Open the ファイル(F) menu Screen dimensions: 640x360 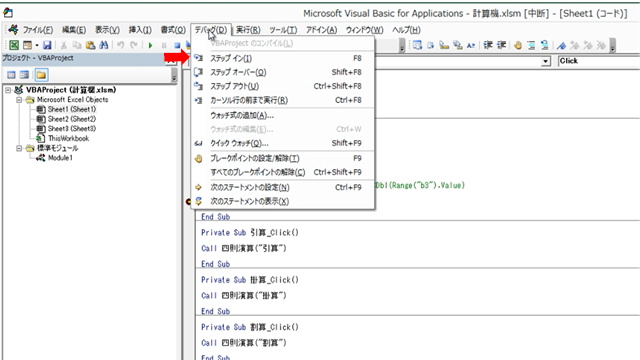click(38, 30)
